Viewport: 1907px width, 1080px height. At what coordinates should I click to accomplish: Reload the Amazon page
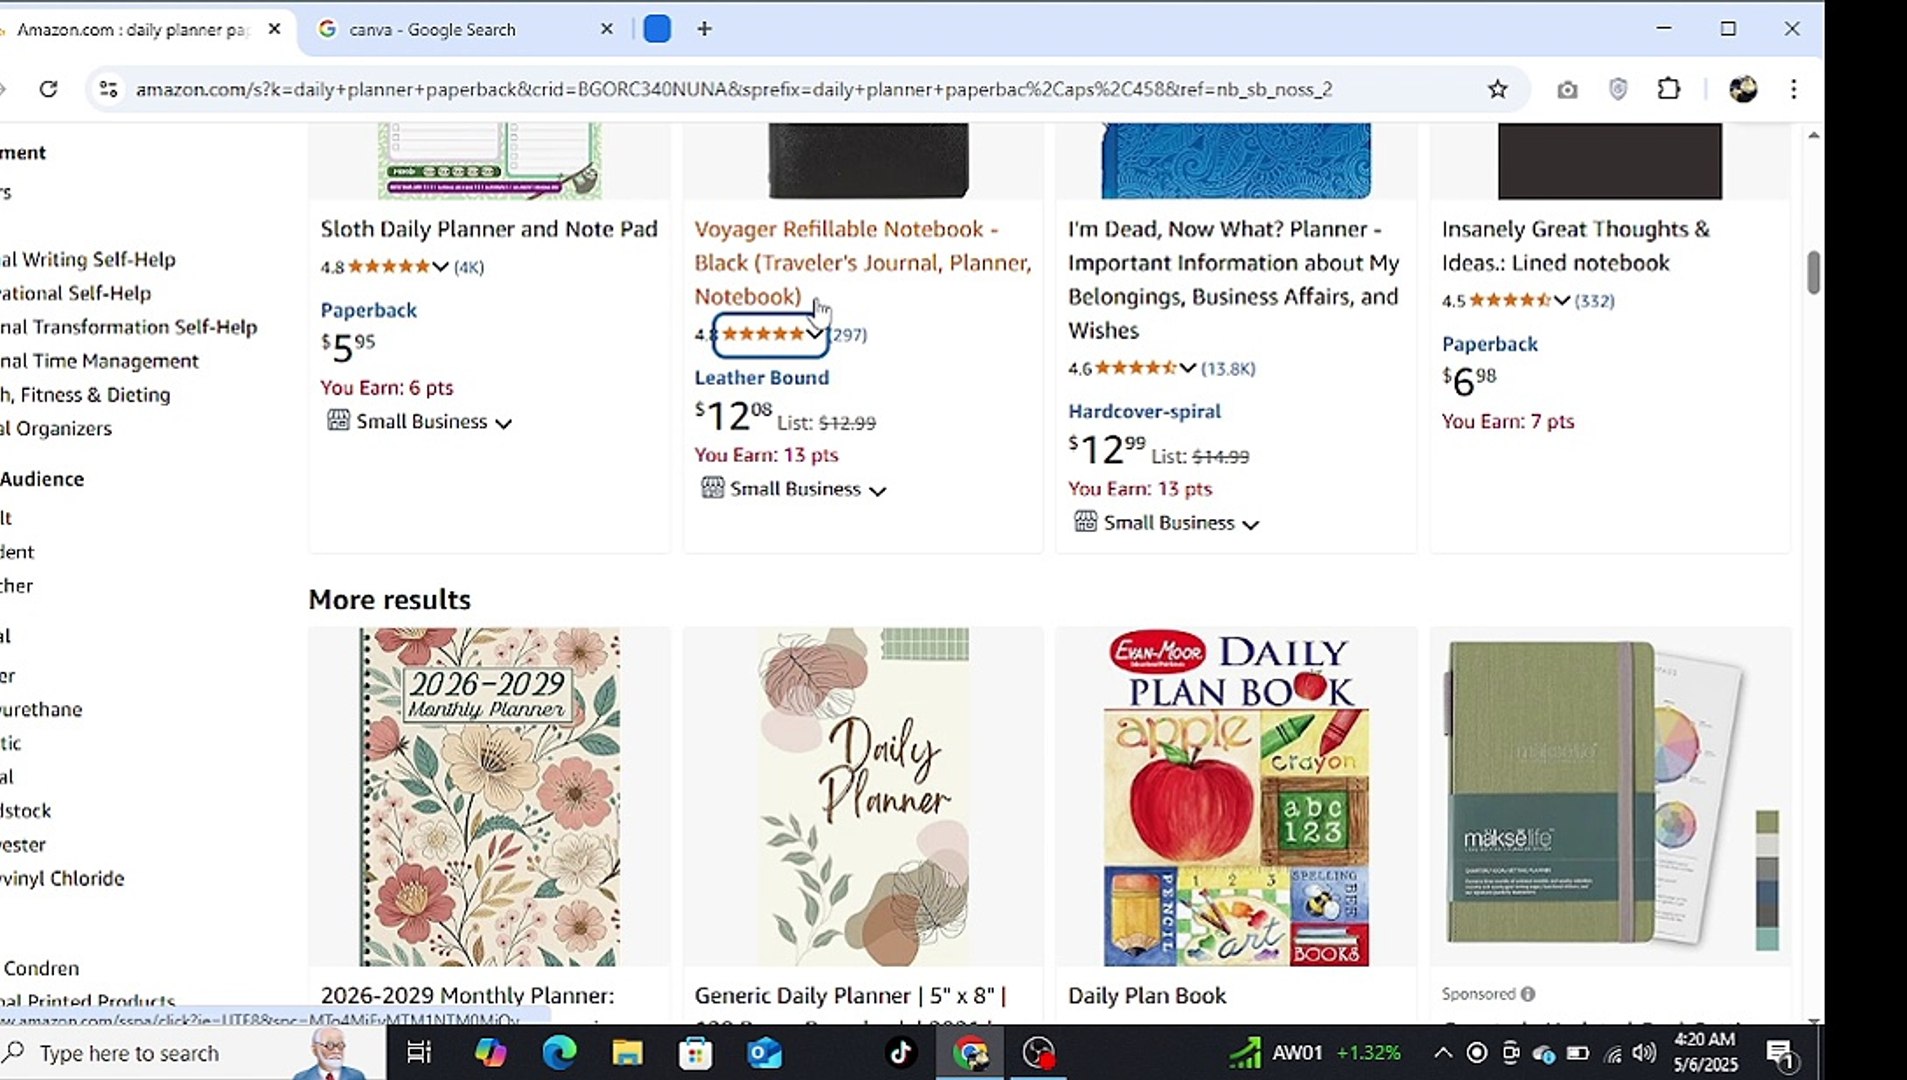[x=48, y=89]
